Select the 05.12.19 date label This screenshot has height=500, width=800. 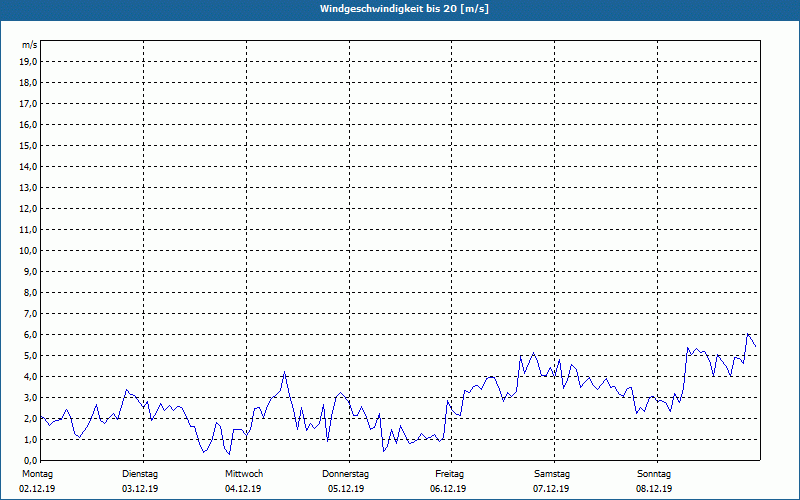click(346, 489)
